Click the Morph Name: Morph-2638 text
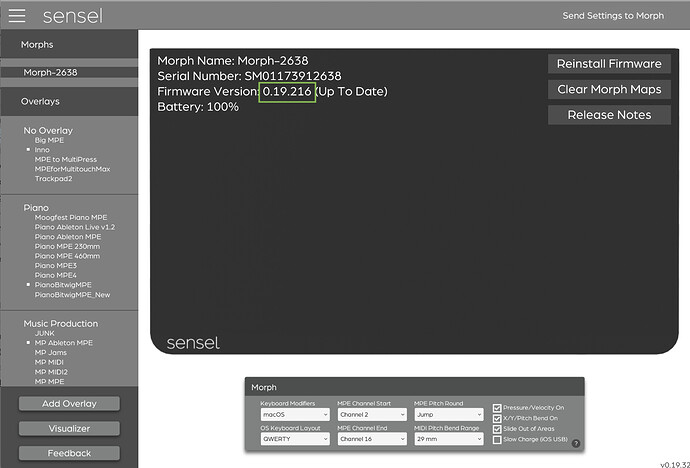This screenshot has height=468, width=690. coord(233,61)
